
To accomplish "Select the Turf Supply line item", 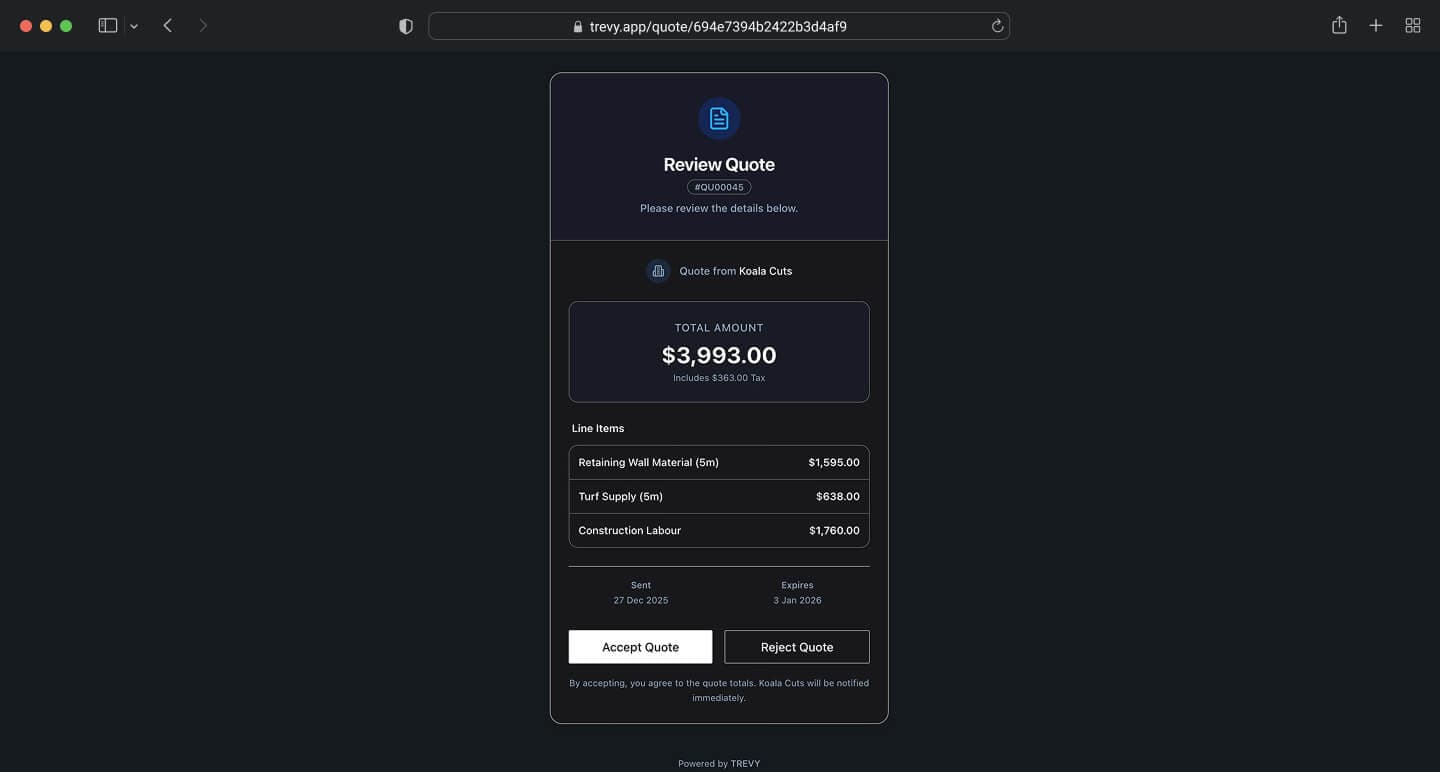I will (718, 496).
